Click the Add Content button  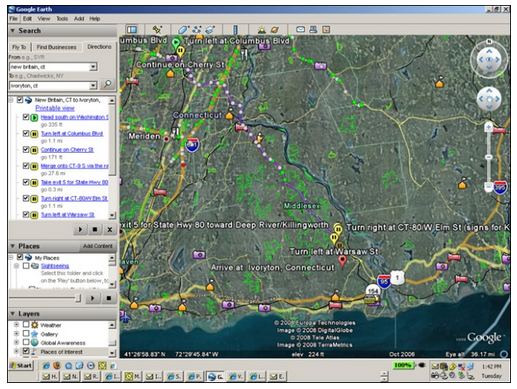point(98,246)
